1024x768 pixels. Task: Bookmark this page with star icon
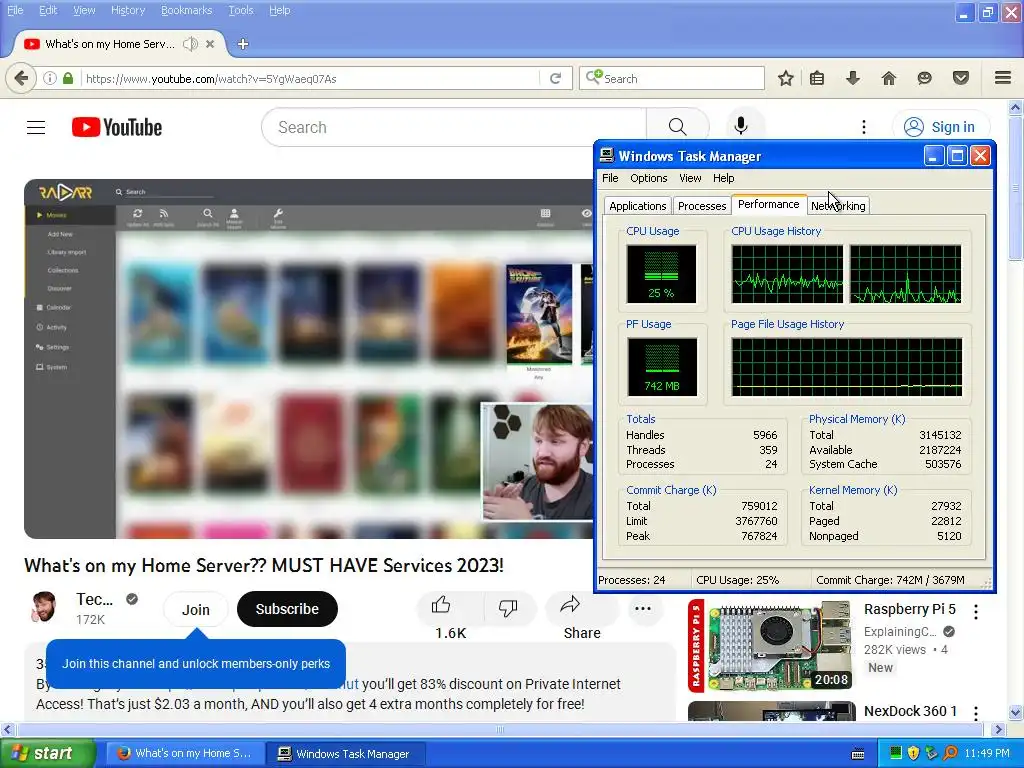(x=786, y=78)
